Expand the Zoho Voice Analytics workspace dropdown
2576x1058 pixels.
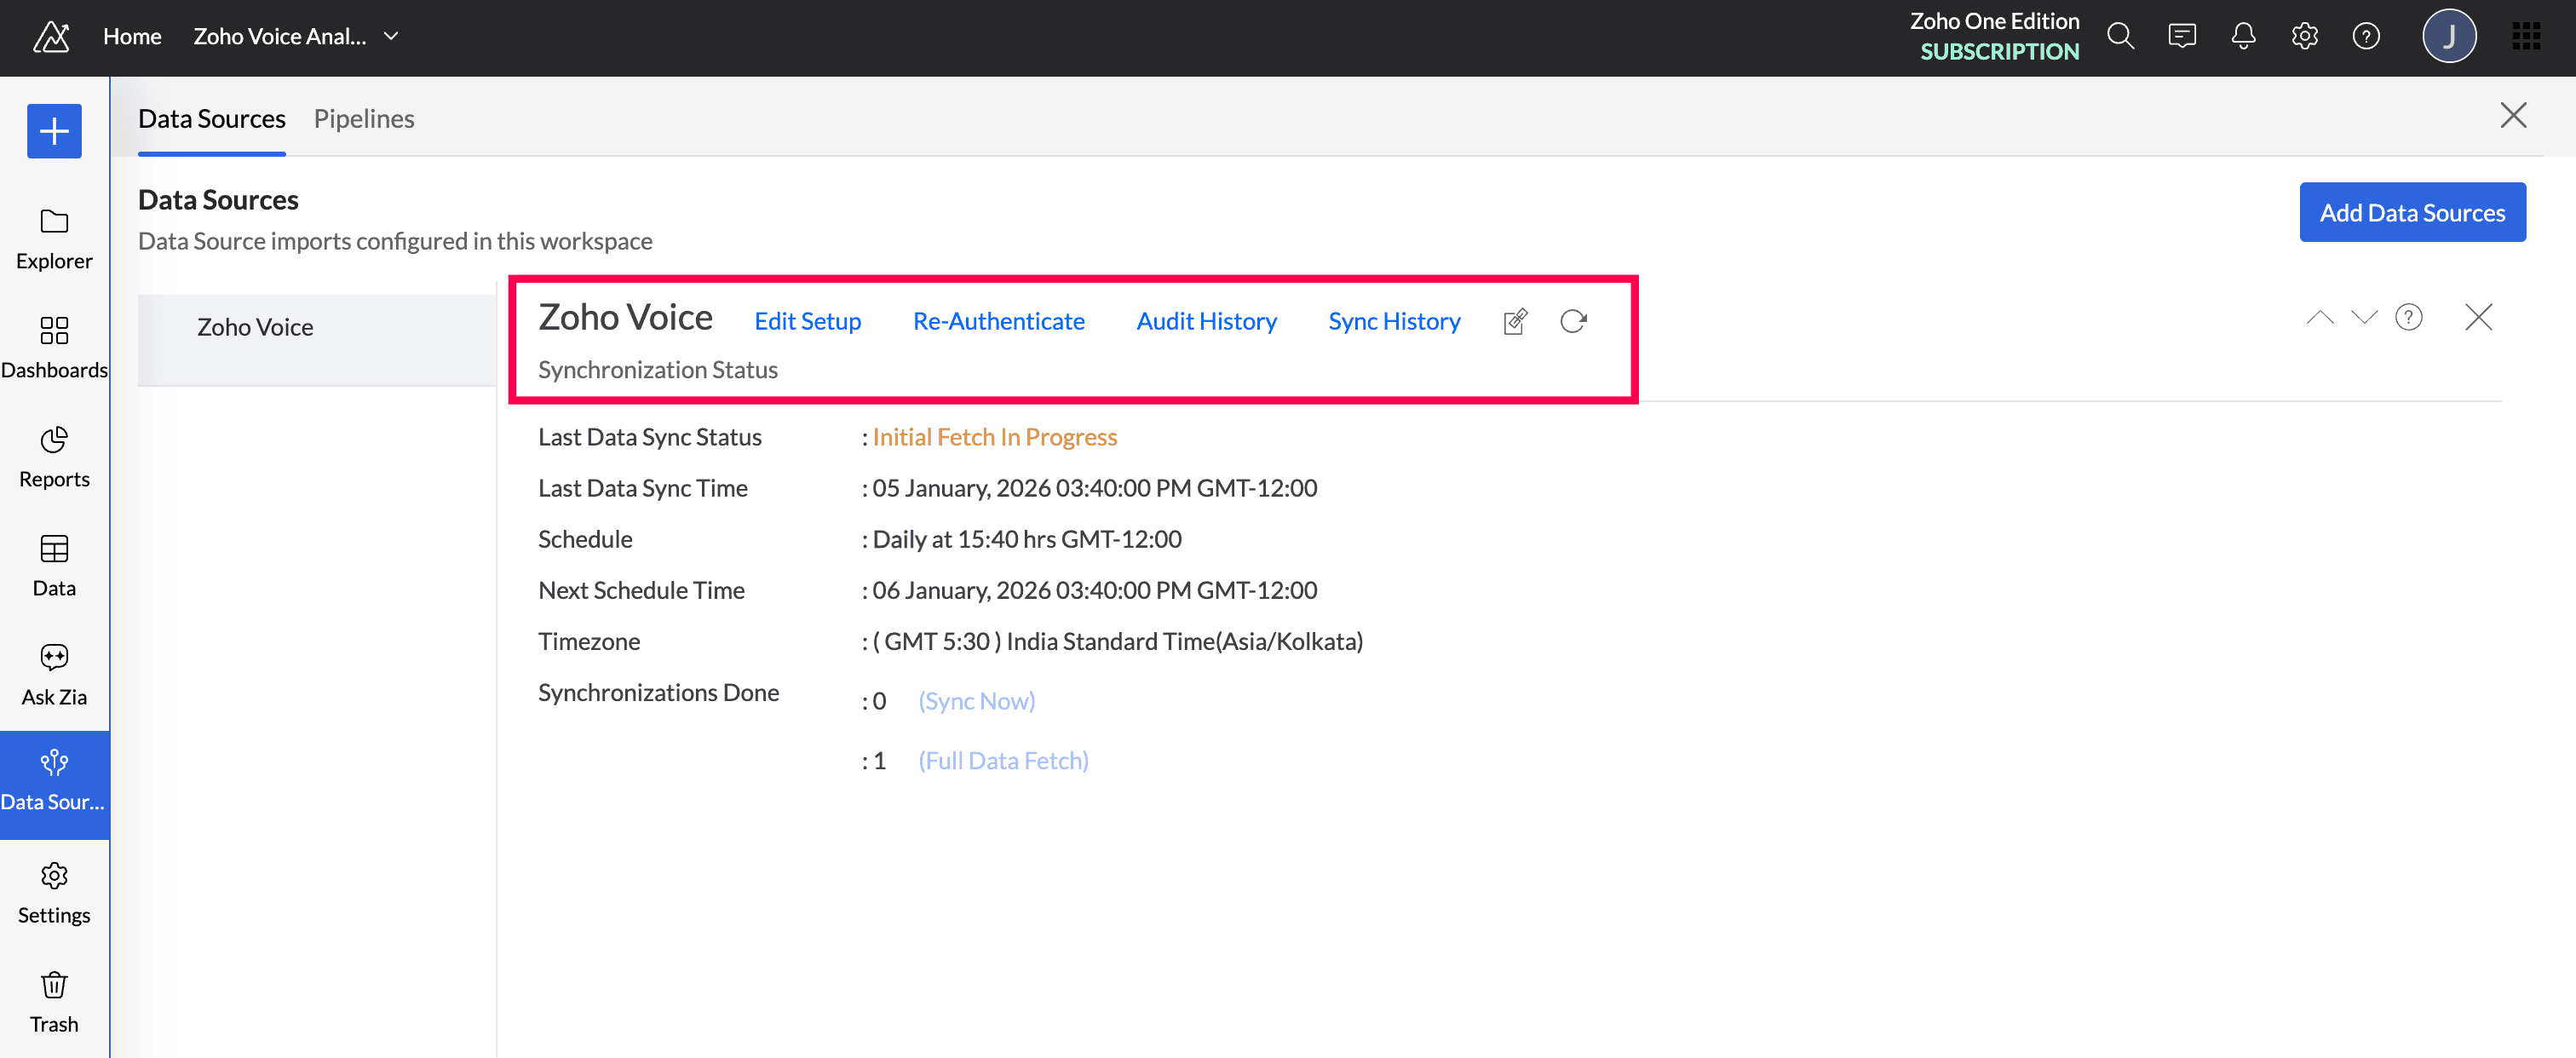(x=391, y=37)
